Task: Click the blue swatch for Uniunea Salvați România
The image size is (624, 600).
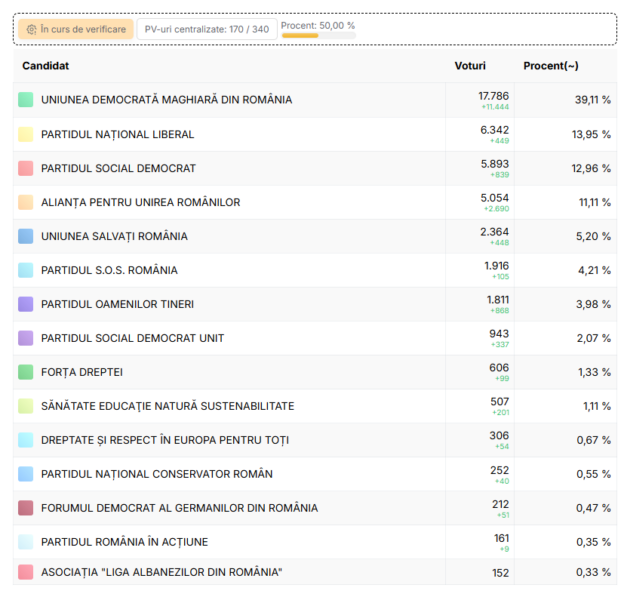Action: 26,236
